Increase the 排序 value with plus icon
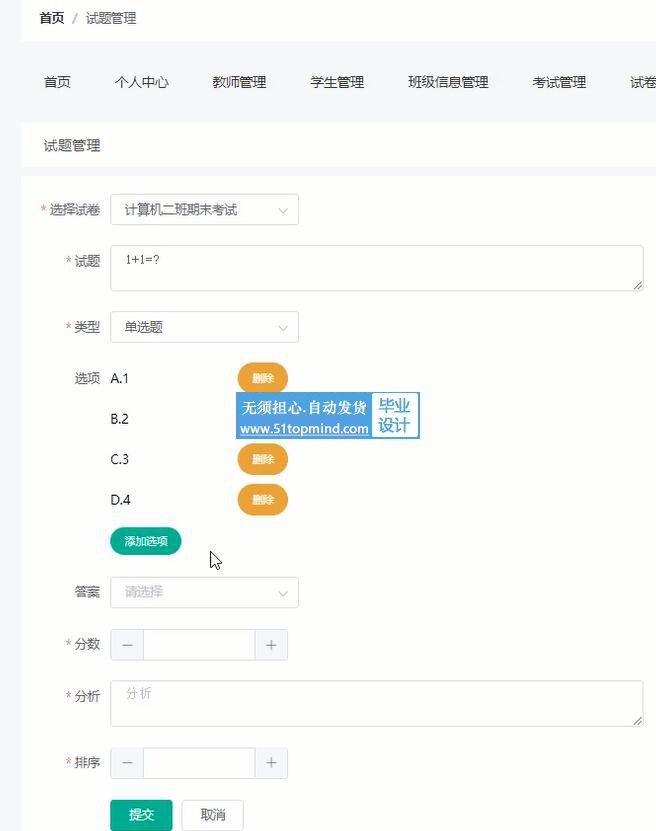656x831 pixels. [271, 763]
